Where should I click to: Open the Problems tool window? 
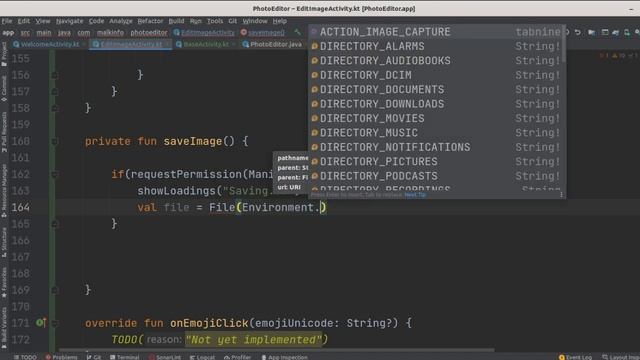(x=61, y=357)
